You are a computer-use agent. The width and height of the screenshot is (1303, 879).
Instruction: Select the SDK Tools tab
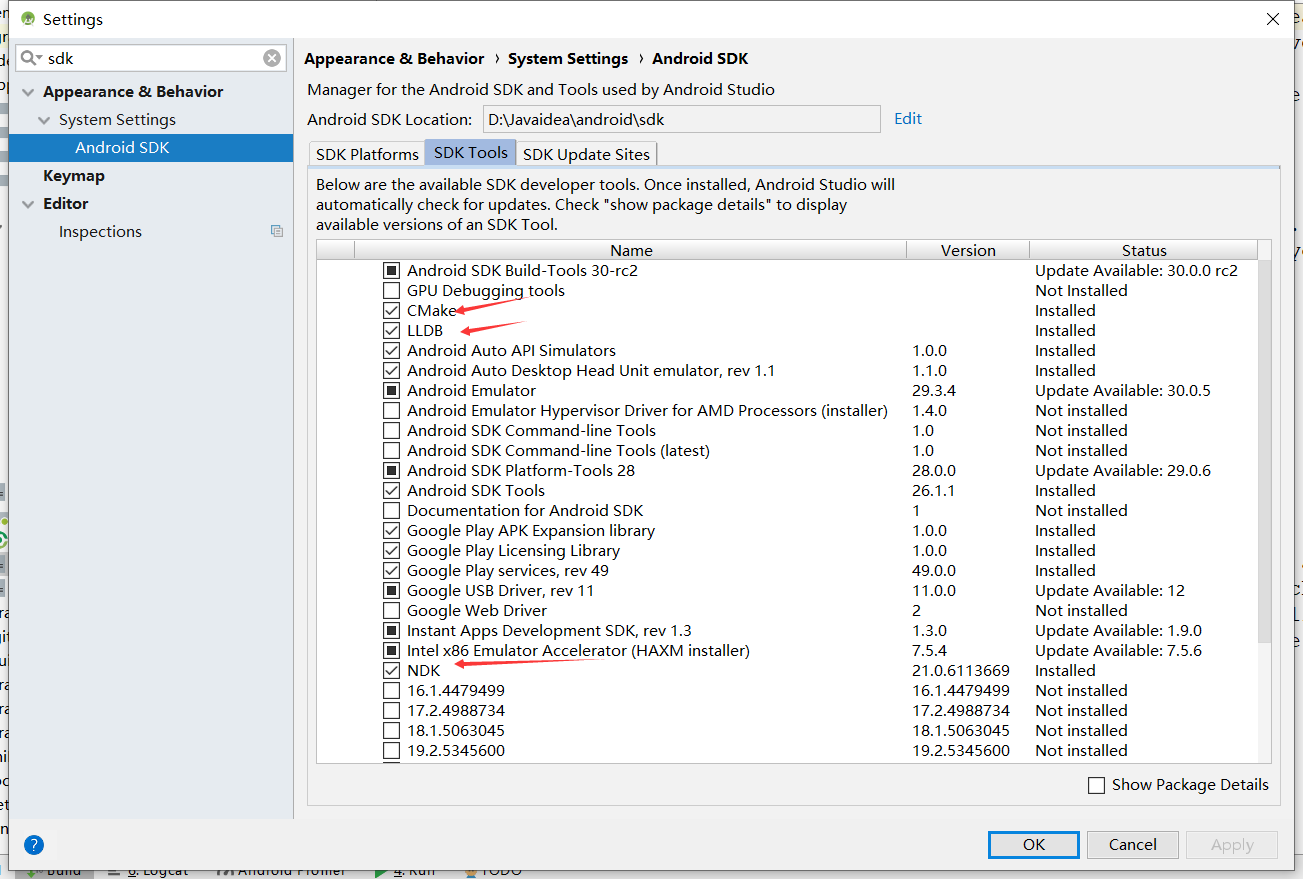point(471,153)
